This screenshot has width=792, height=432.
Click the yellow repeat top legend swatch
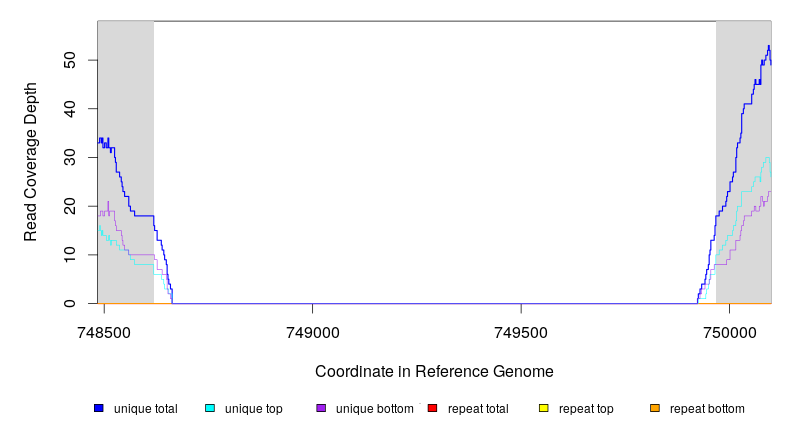(x=544, y=409)
